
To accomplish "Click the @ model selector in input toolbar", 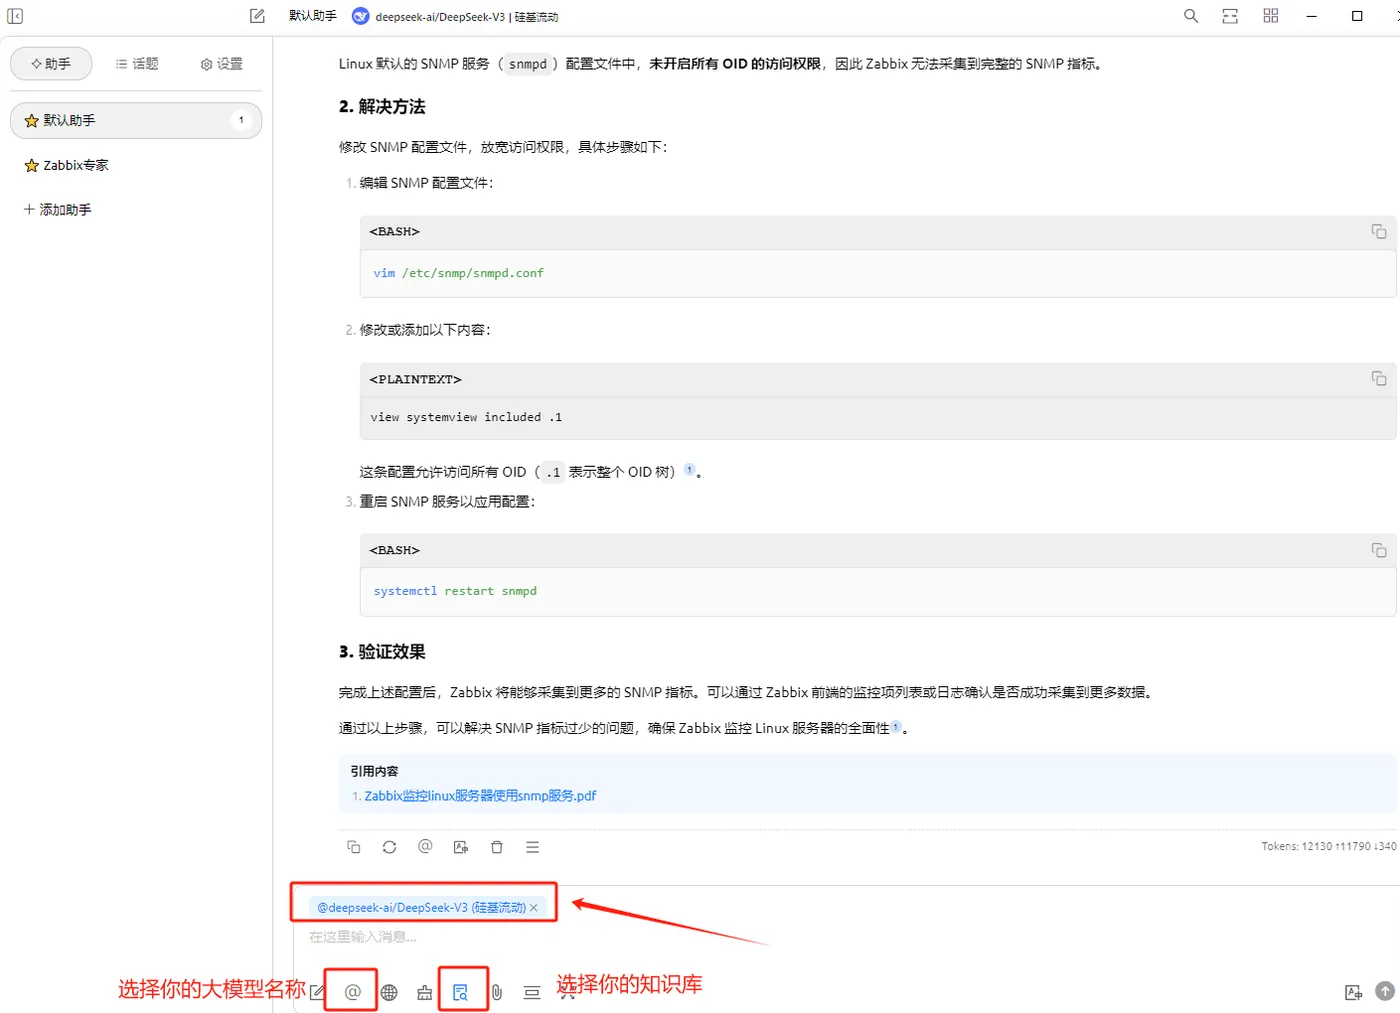I will (352, 992).
